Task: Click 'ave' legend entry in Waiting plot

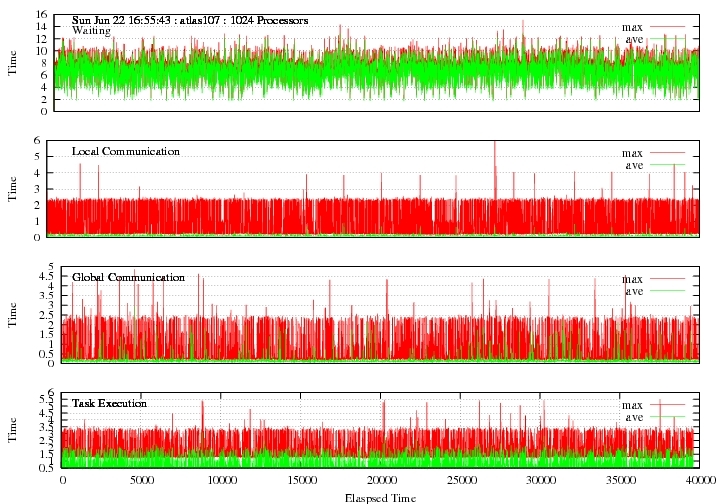Action: (634, 39)
